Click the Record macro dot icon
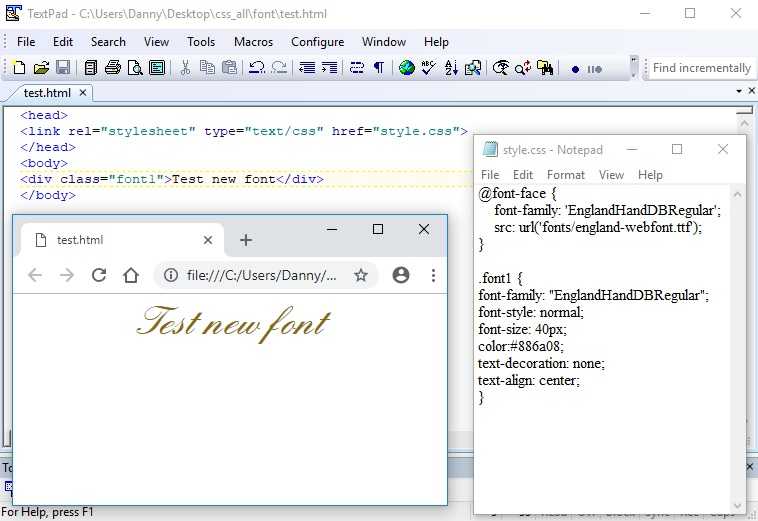 [x=575, y=69]
